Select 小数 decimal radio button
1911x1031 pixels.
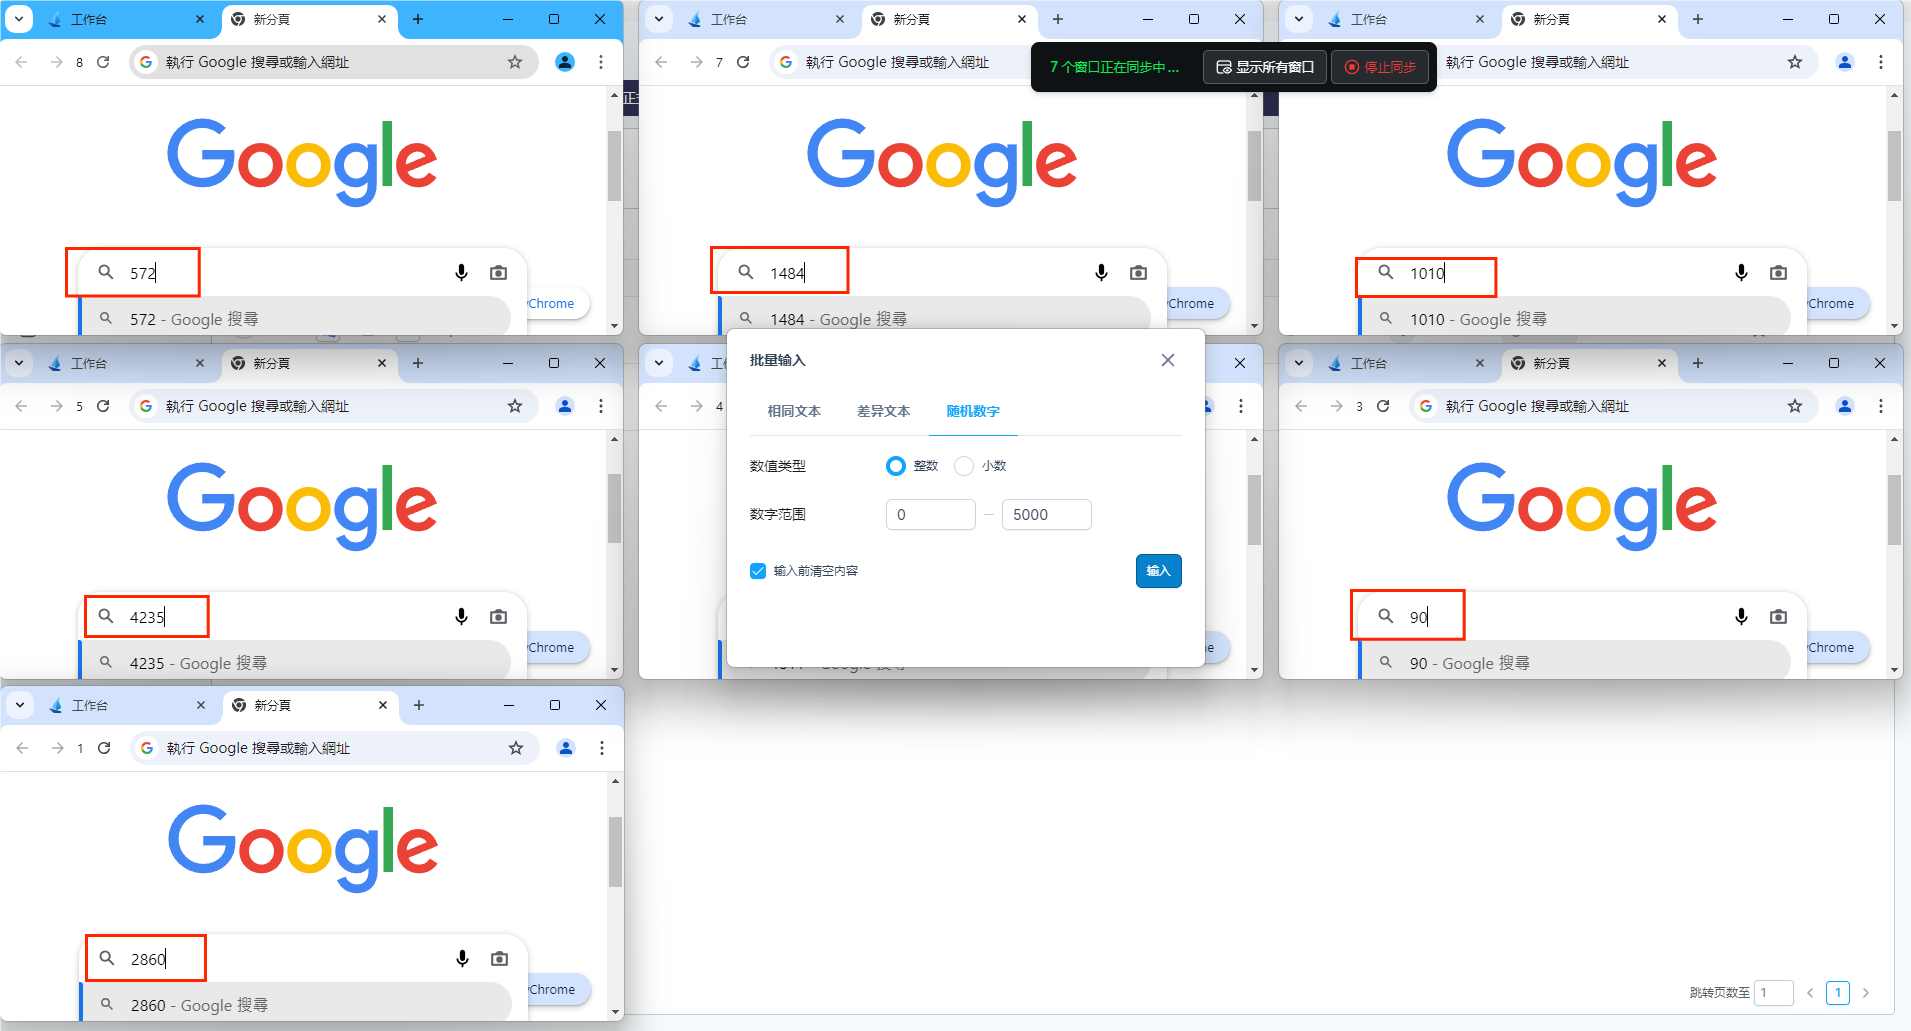tap(964, 466)
